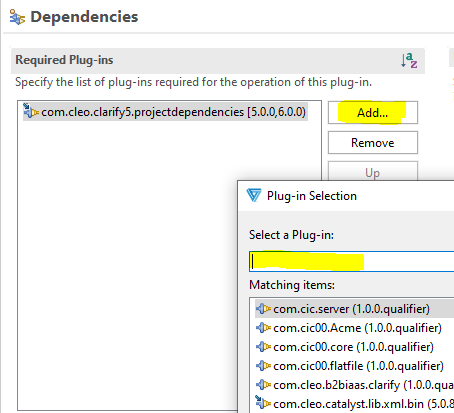Click the Add... button
The height and width of the screenshot is (413, 454).
click(x=373, y=113)
